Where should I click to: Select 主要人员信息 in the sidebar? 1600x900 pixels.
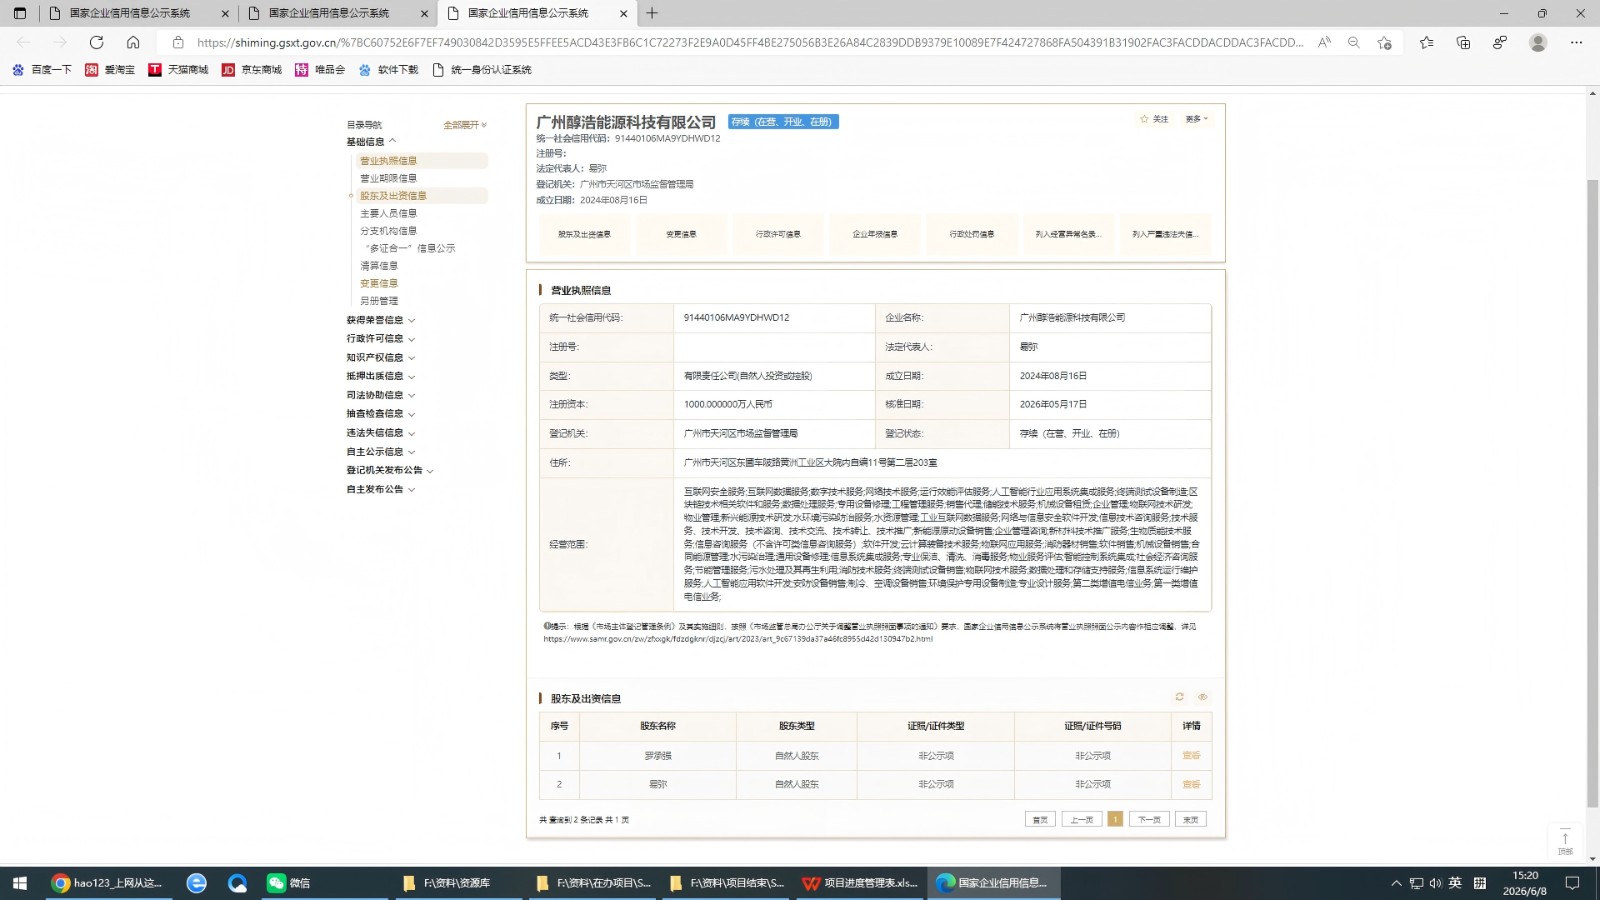(x=389, y=213)
